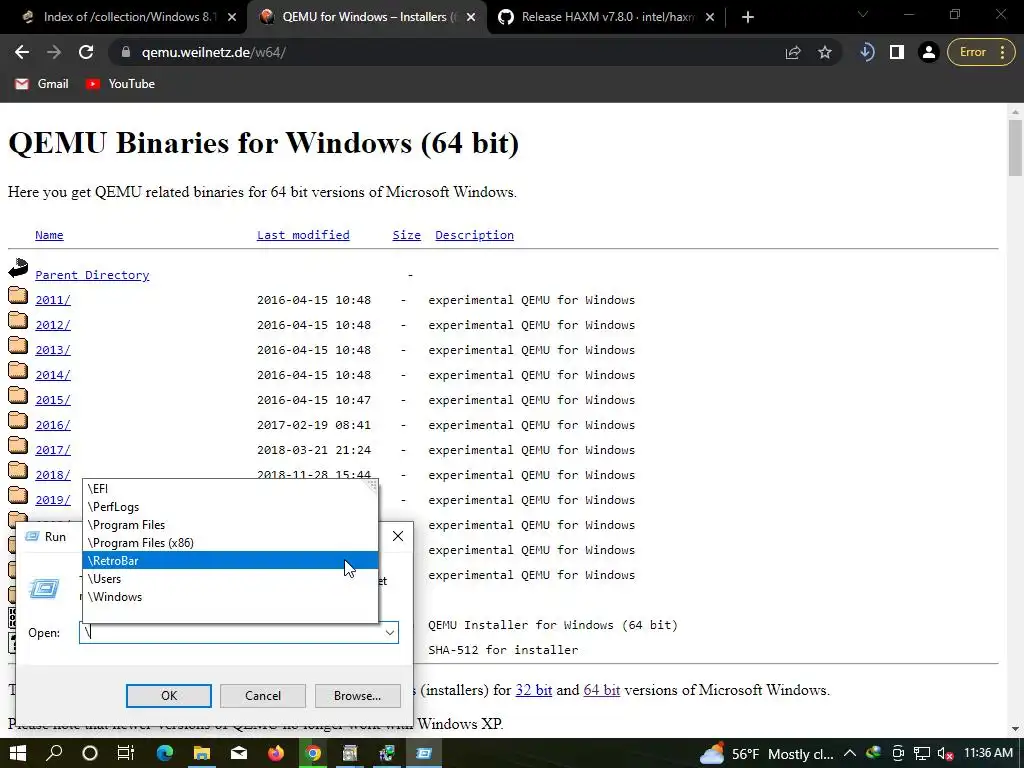Open the Chrome Error update menu
The height and width of the screenshot is (768, 1024).
(980, 52)
